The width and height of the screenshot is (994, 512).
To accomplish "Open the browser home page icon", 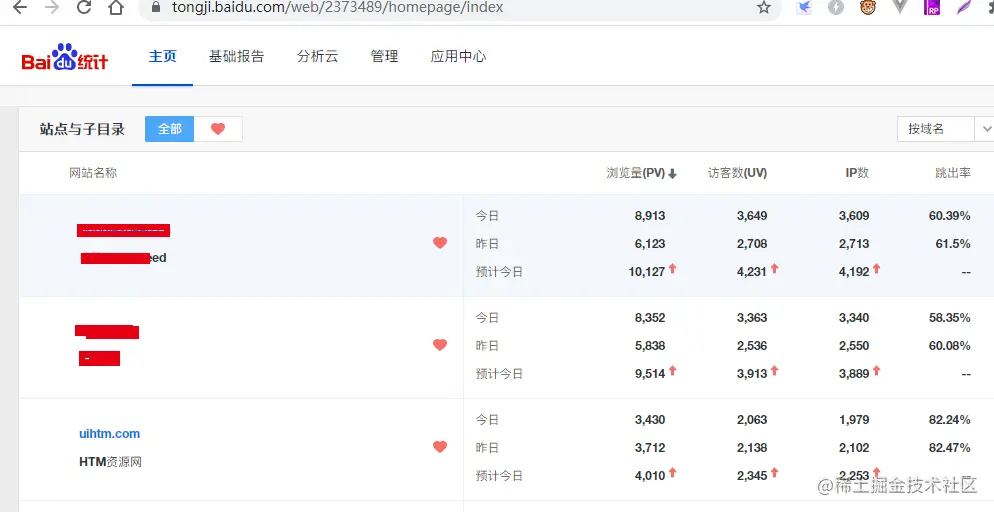I will tap(116, 8).
